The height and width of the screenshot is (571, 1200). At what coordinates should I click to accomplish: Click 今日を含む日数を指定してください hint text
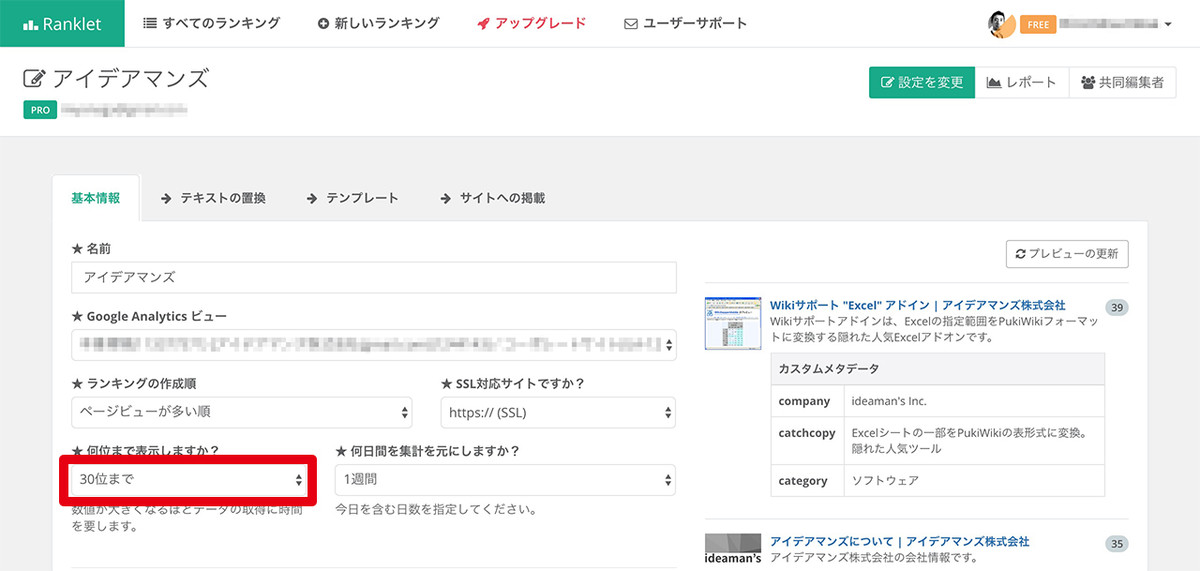tap(436, 510)
